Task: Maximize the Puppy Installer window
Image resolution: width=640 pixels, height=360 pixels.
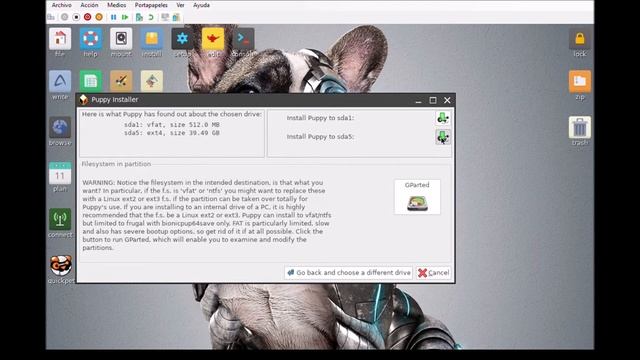Action: [433, 100]
